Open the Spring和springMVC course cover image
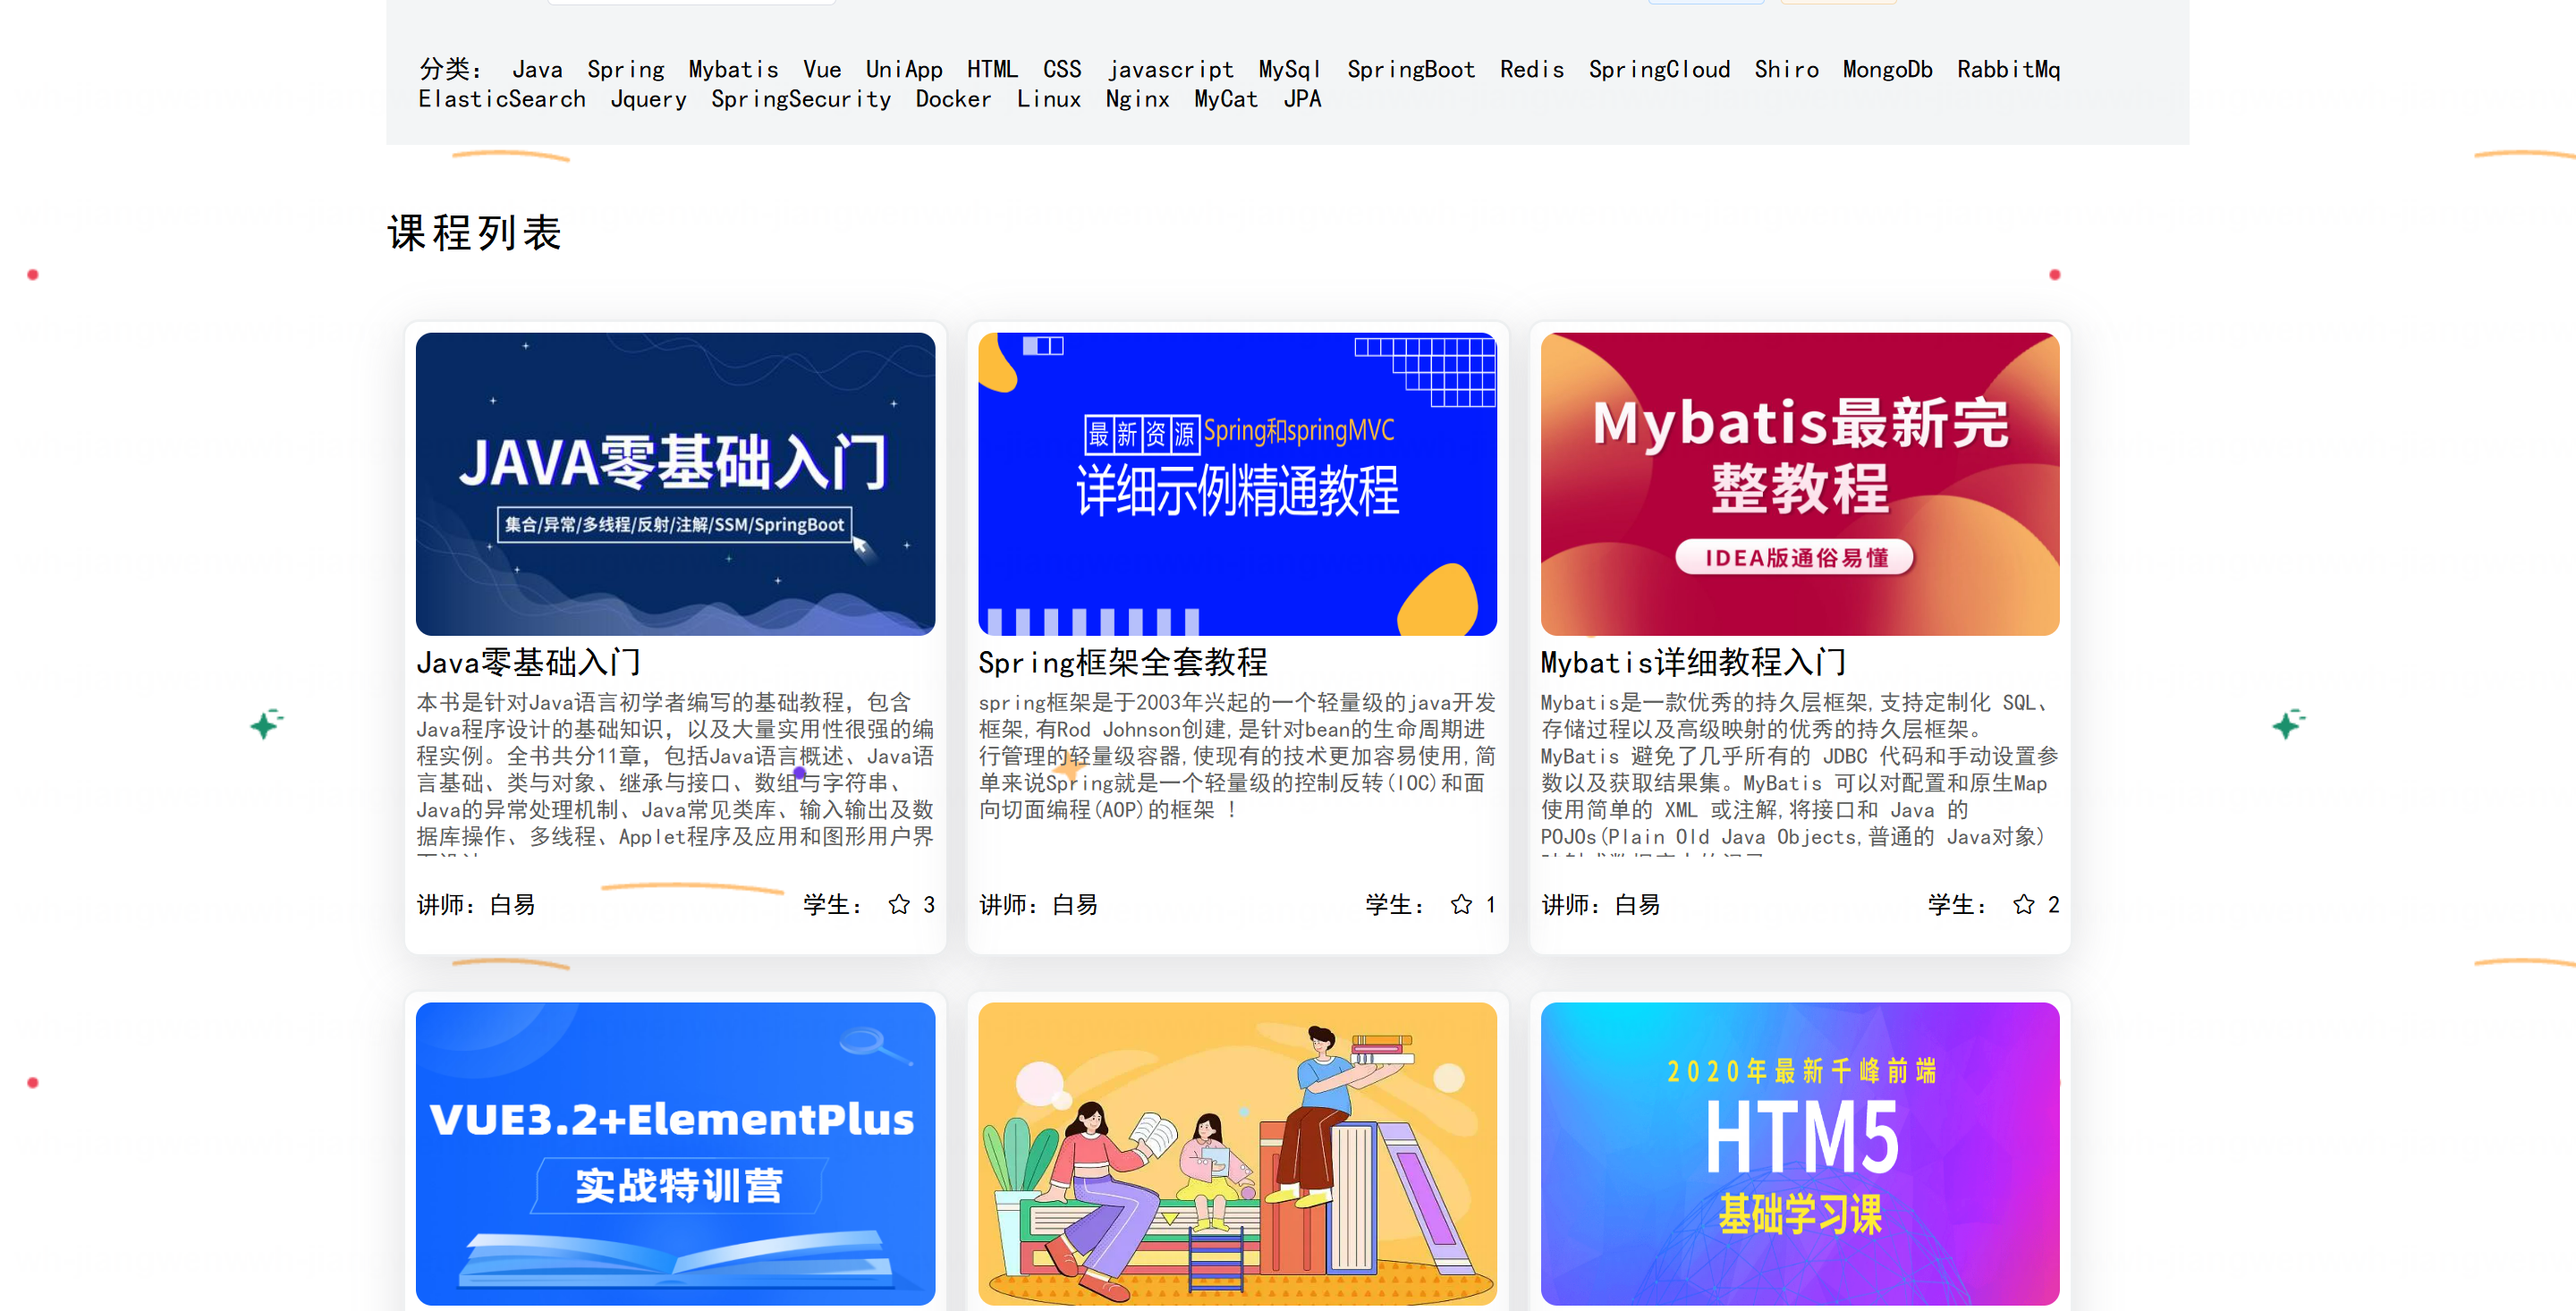Screen dimensions: 2576x1311 (x=1237, y=483)
